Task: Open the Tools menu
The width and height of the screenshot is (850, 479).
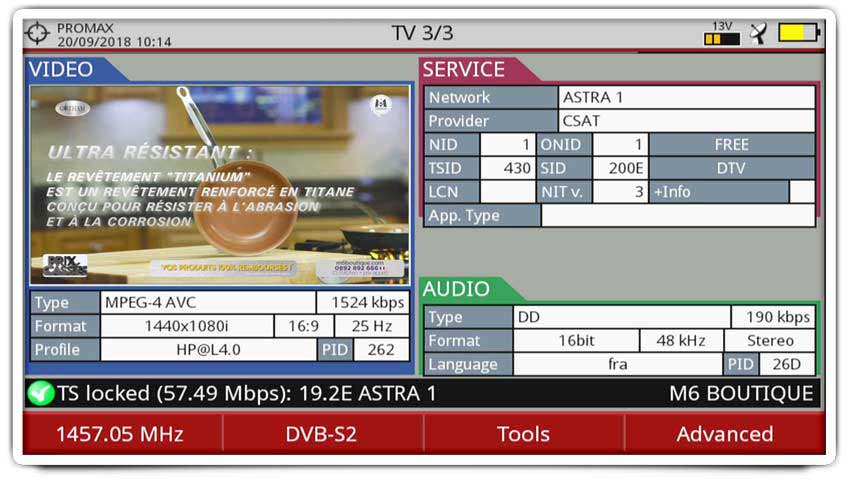Action: pos(523,434)
